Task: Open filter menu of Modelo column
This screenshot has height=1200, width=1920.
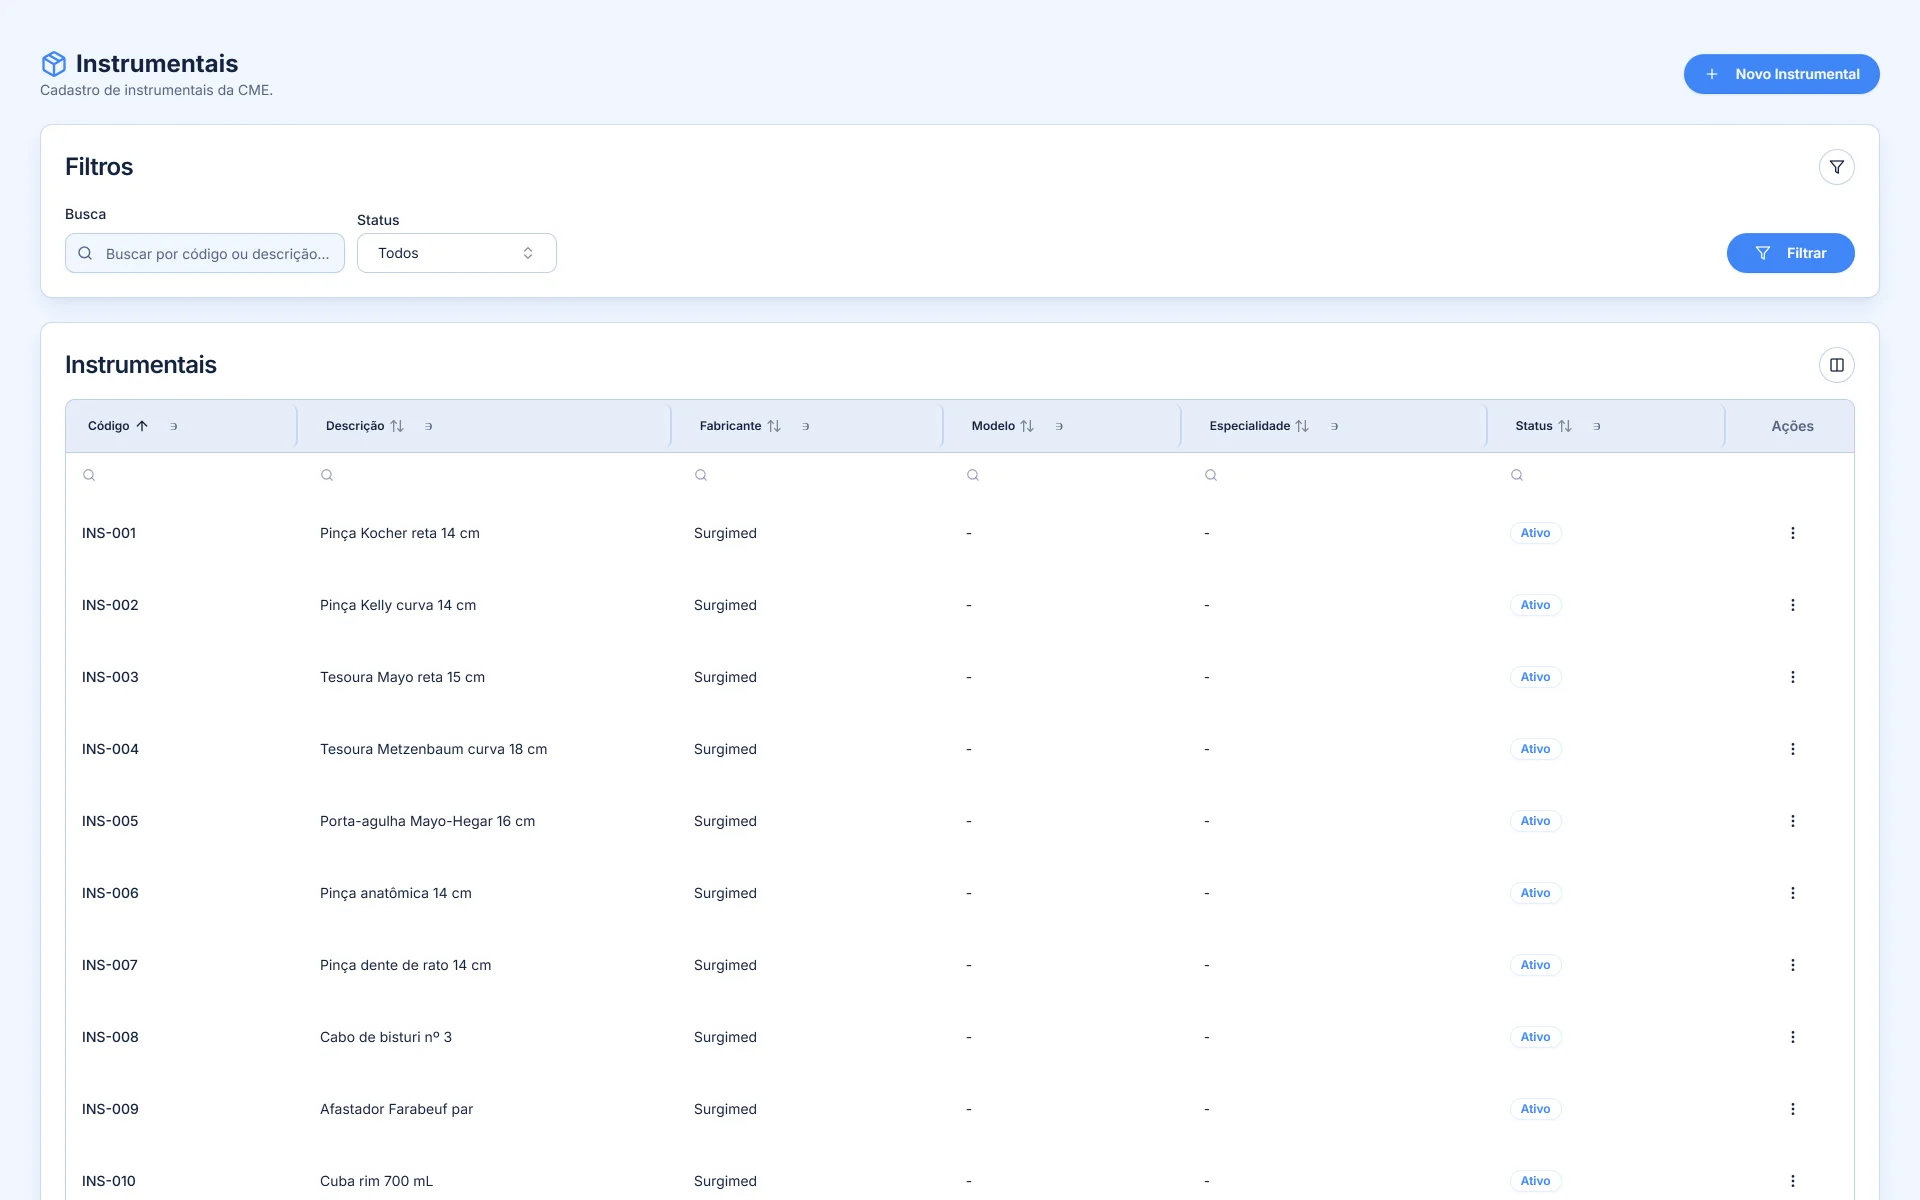Action: [1060, 426]
